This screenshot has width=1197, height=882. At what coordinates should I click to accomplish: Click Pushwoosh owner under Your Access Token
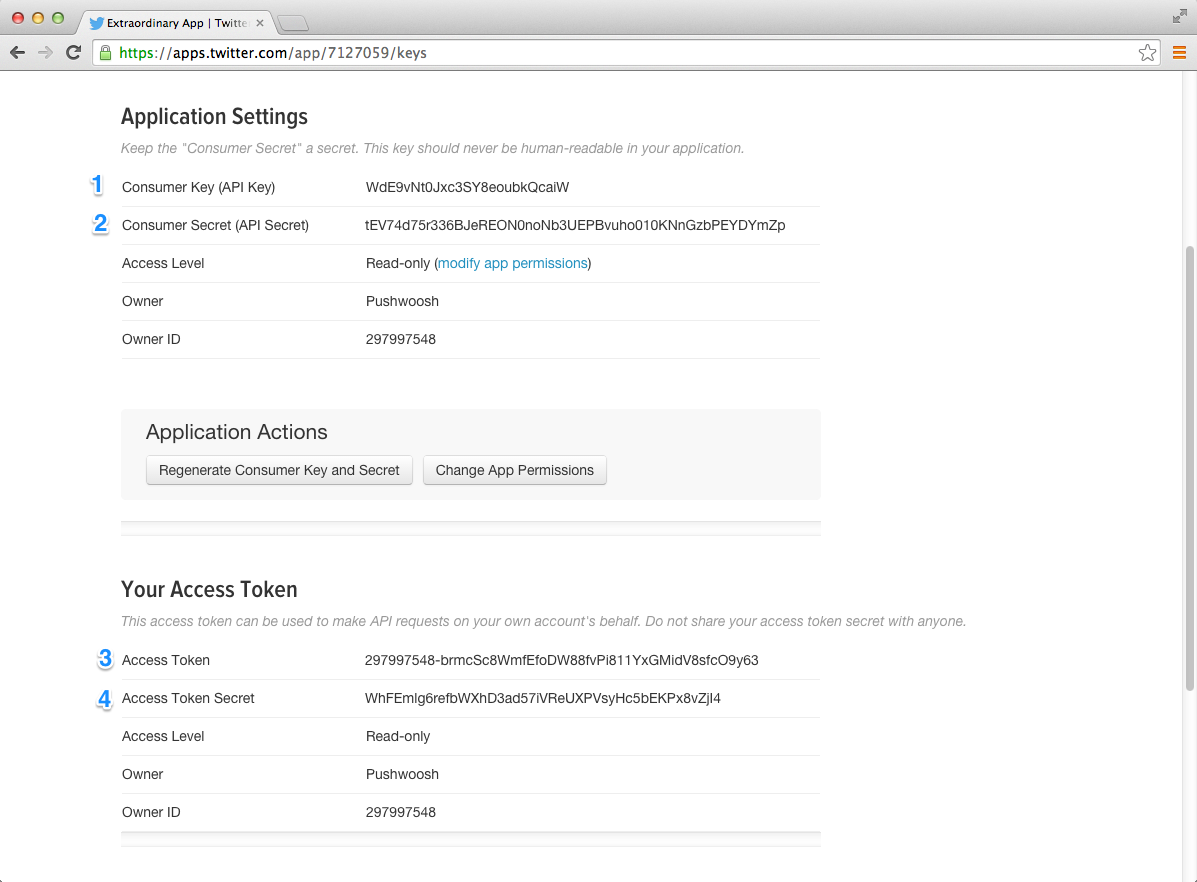pyautogui.click(x=402, y=774)
